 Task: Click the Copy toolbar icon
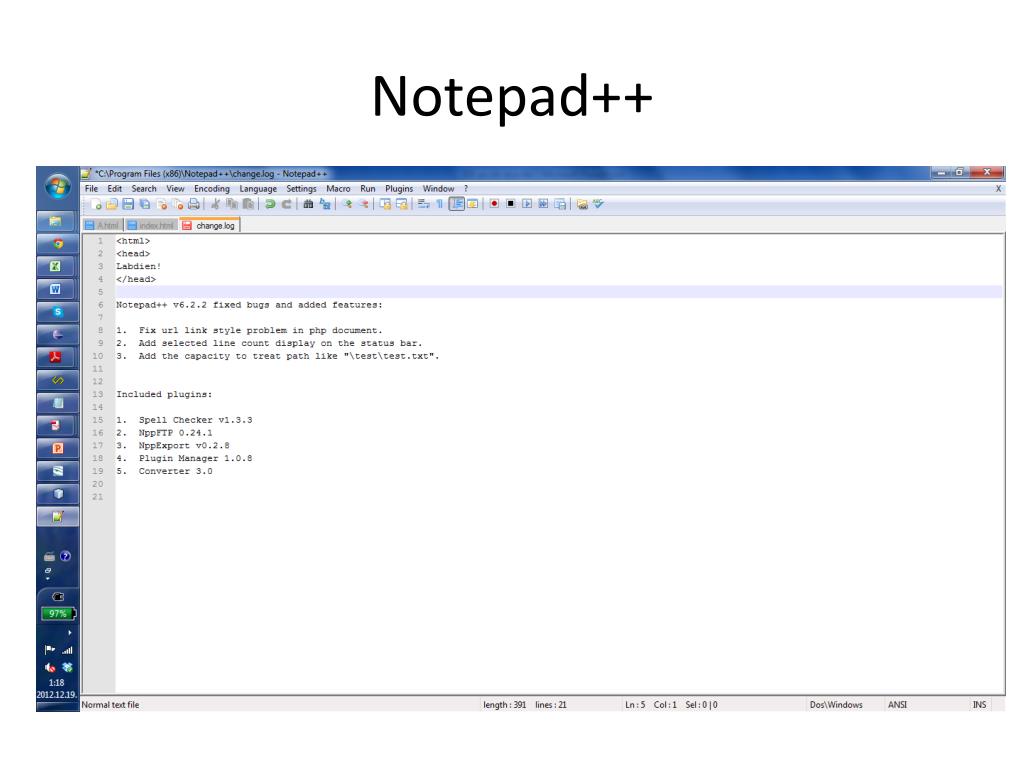[232, 204]
